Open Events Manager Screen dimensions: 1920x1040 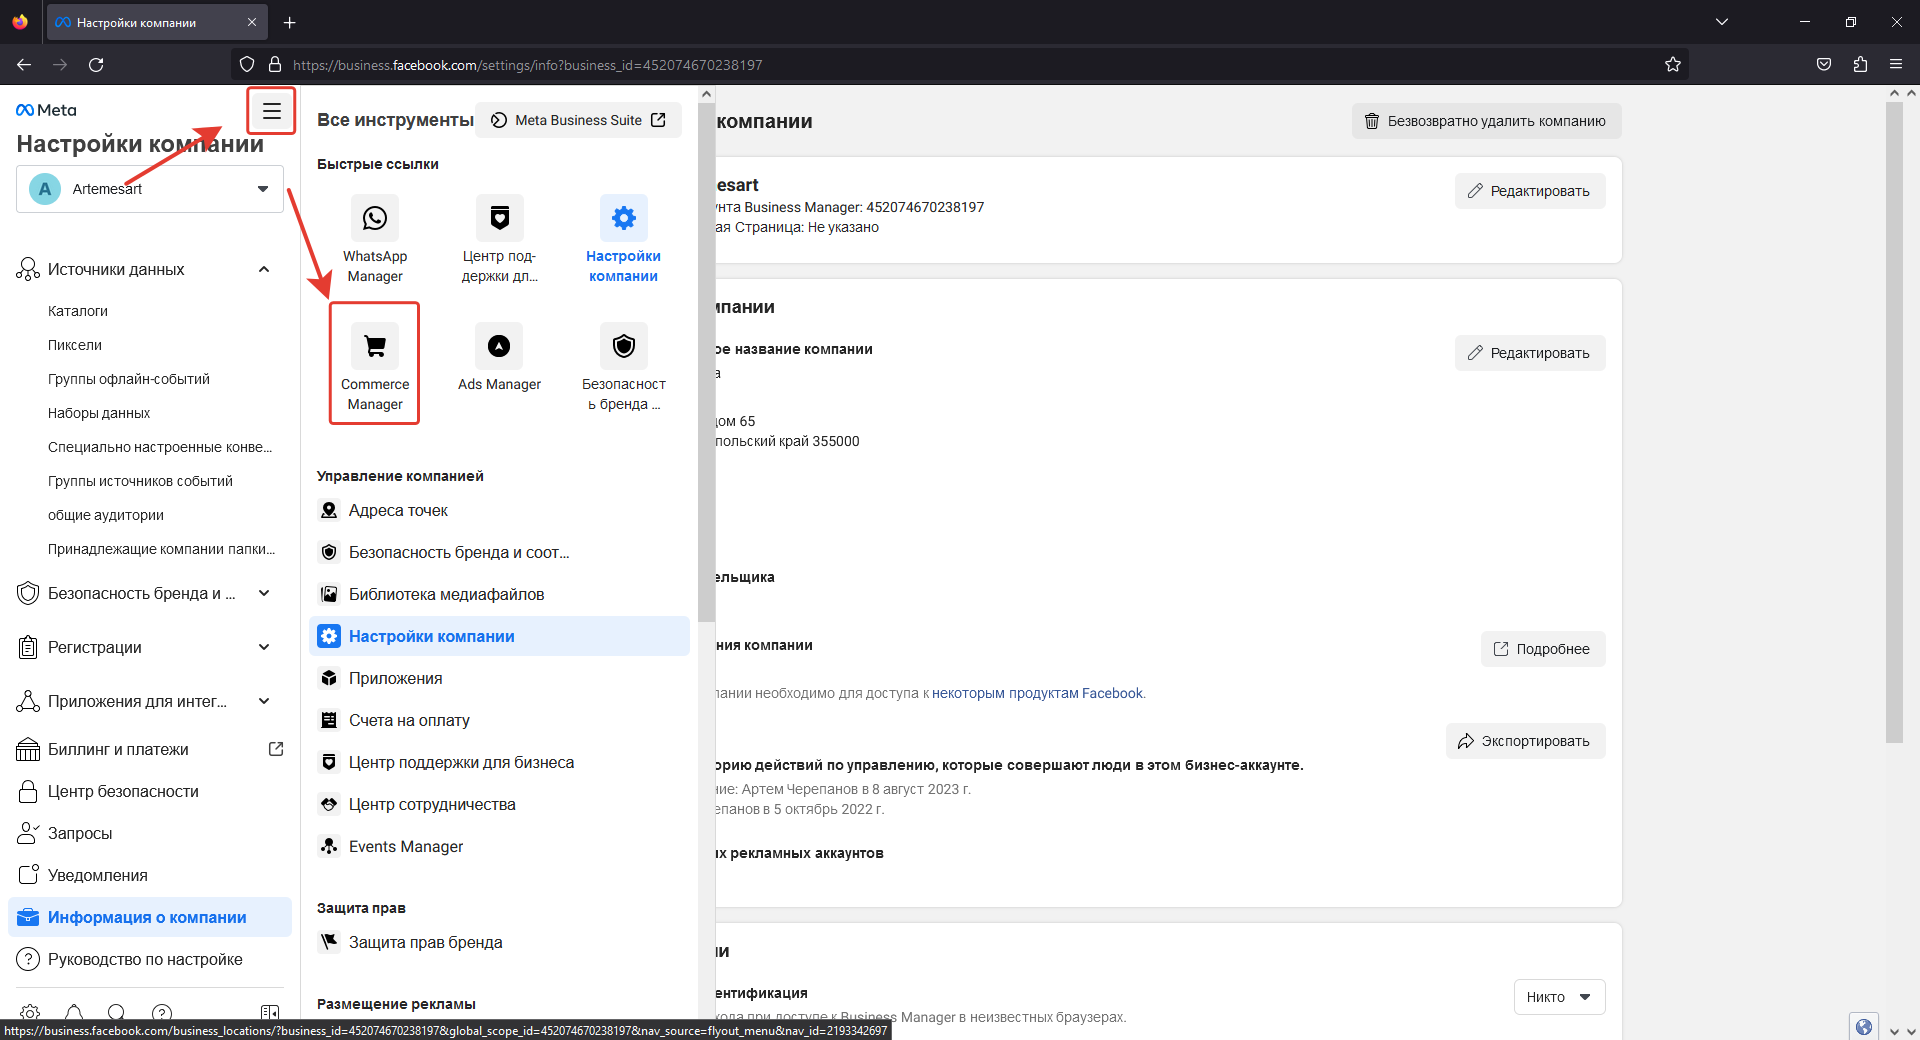(499, 846)
